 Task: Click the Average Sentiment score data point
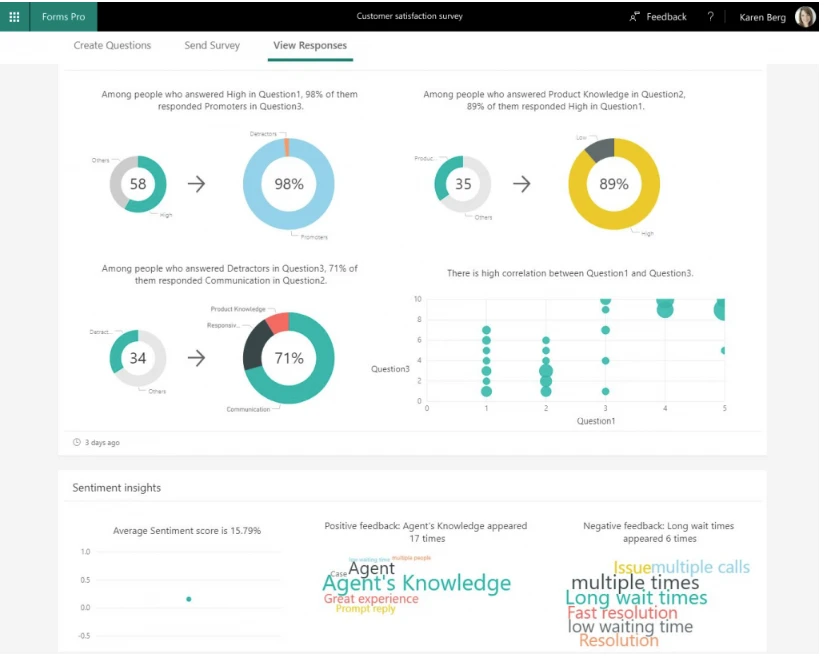pos(187,598)
